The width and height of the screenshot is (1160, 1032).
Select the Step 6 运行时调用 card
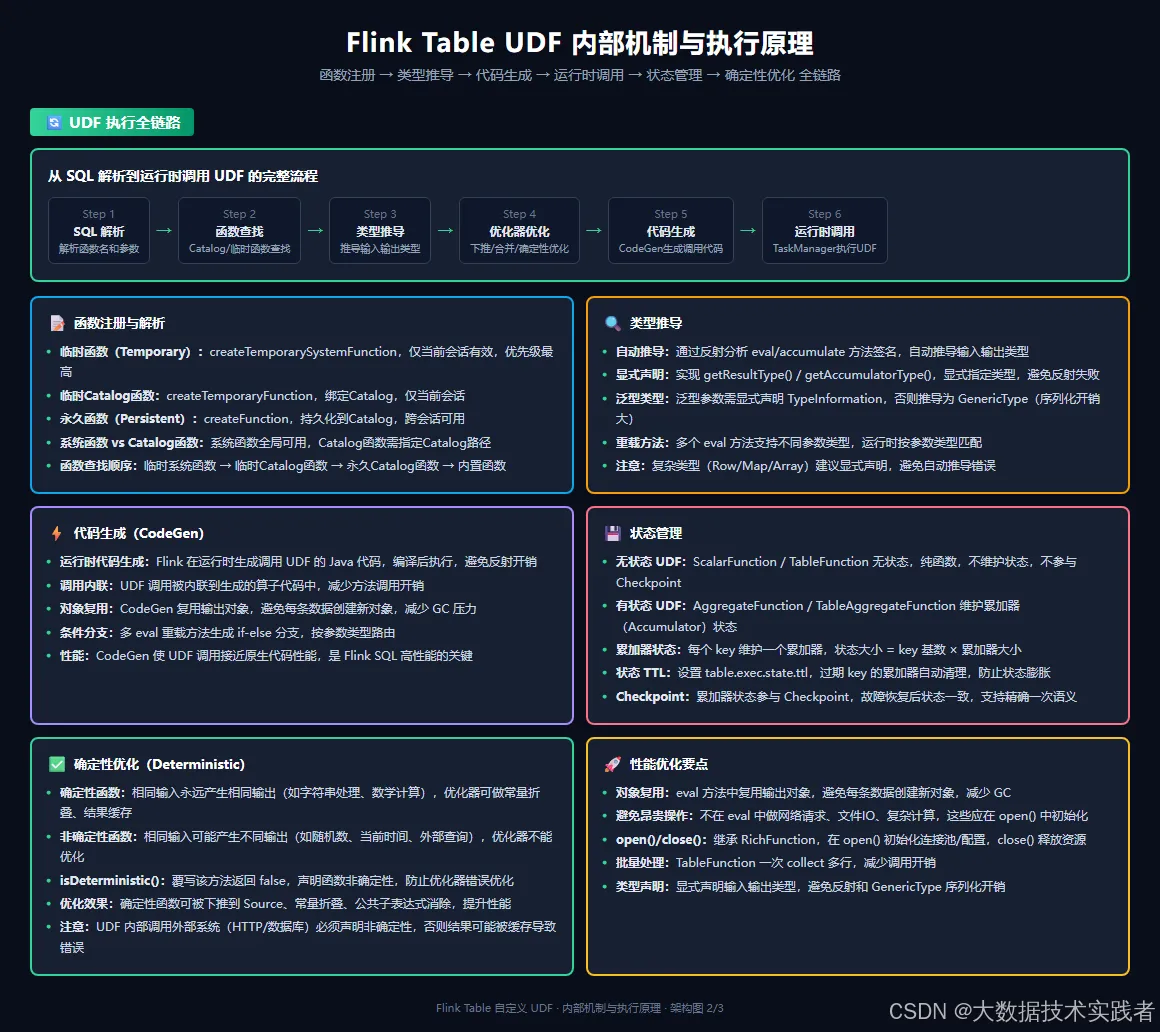click(825, 230)
